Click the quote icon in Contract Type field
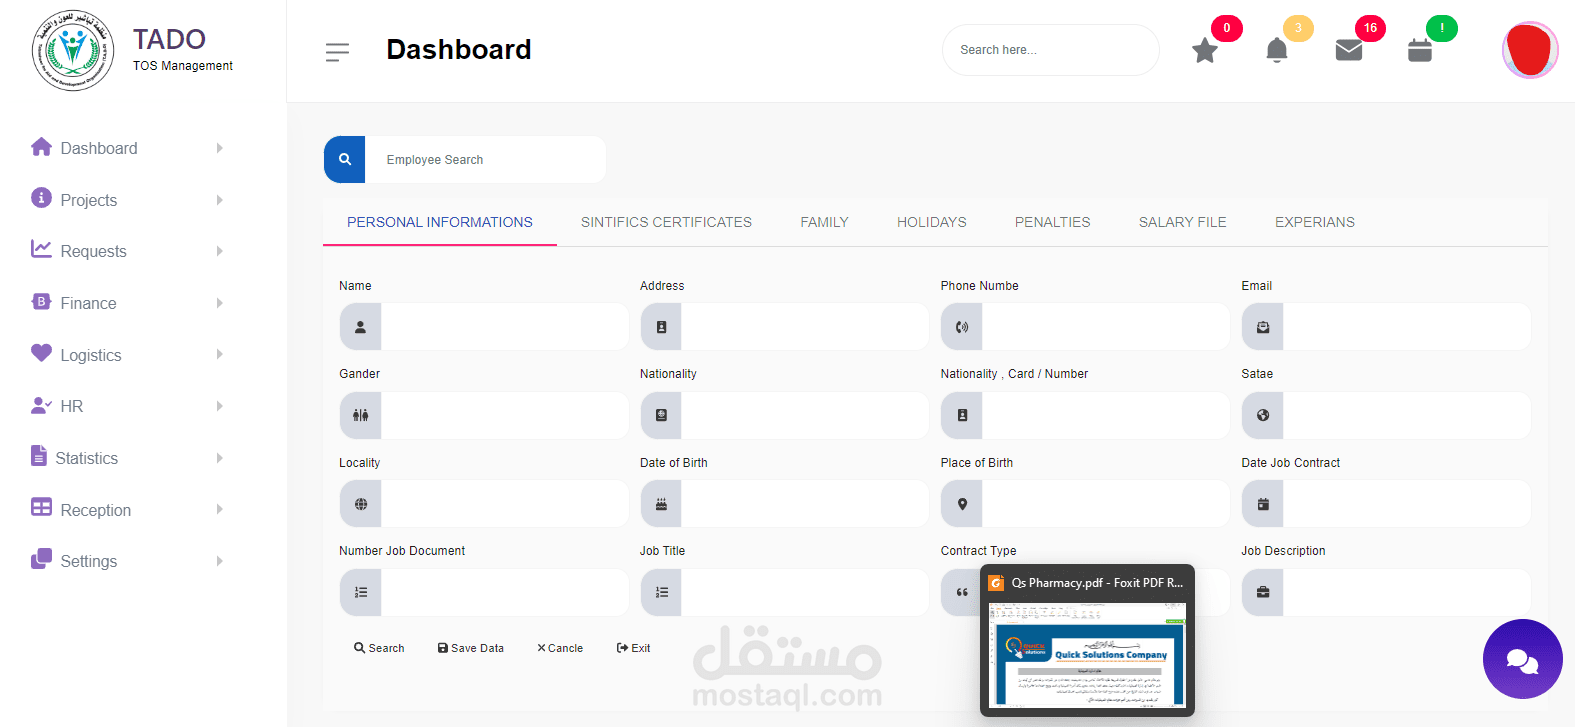Screen dimensions: 1575x727 [x=961, y=592]
